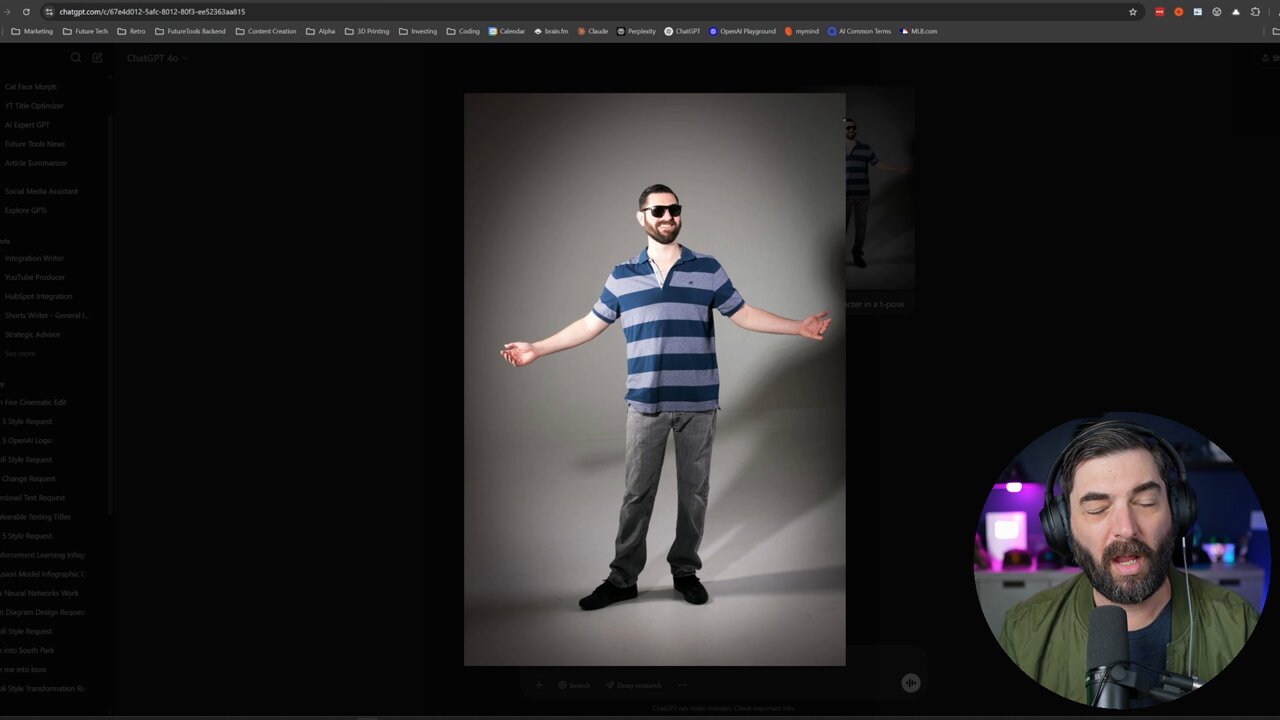This screenshot has width=1280, height=720.
Task: Open the mymind bookmark
Action: click(x=802, y=31)
